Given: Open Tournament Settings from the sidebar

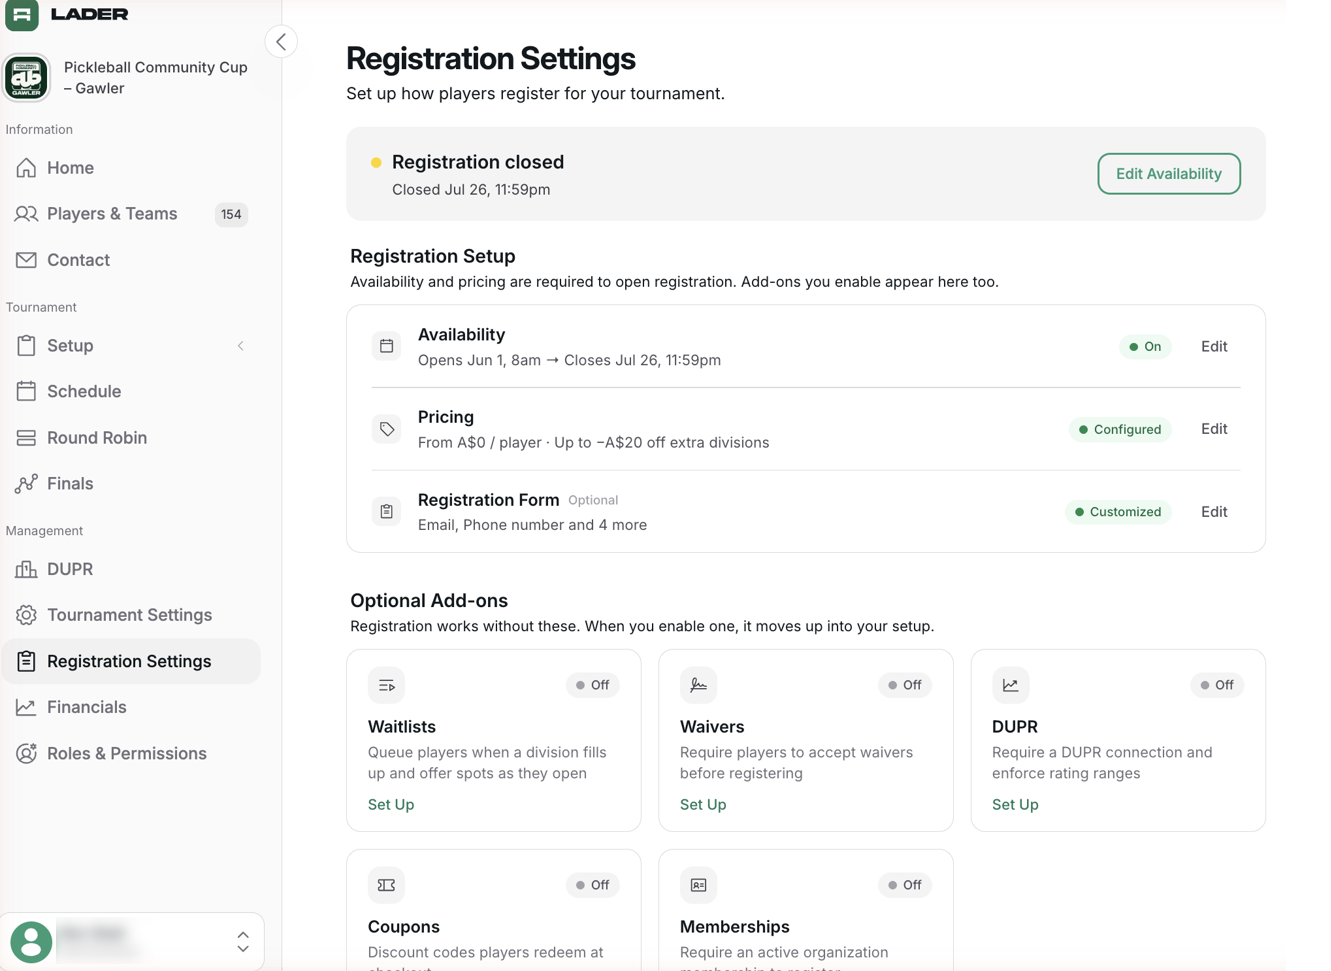Looking at the screenshot, I should 131,615.
